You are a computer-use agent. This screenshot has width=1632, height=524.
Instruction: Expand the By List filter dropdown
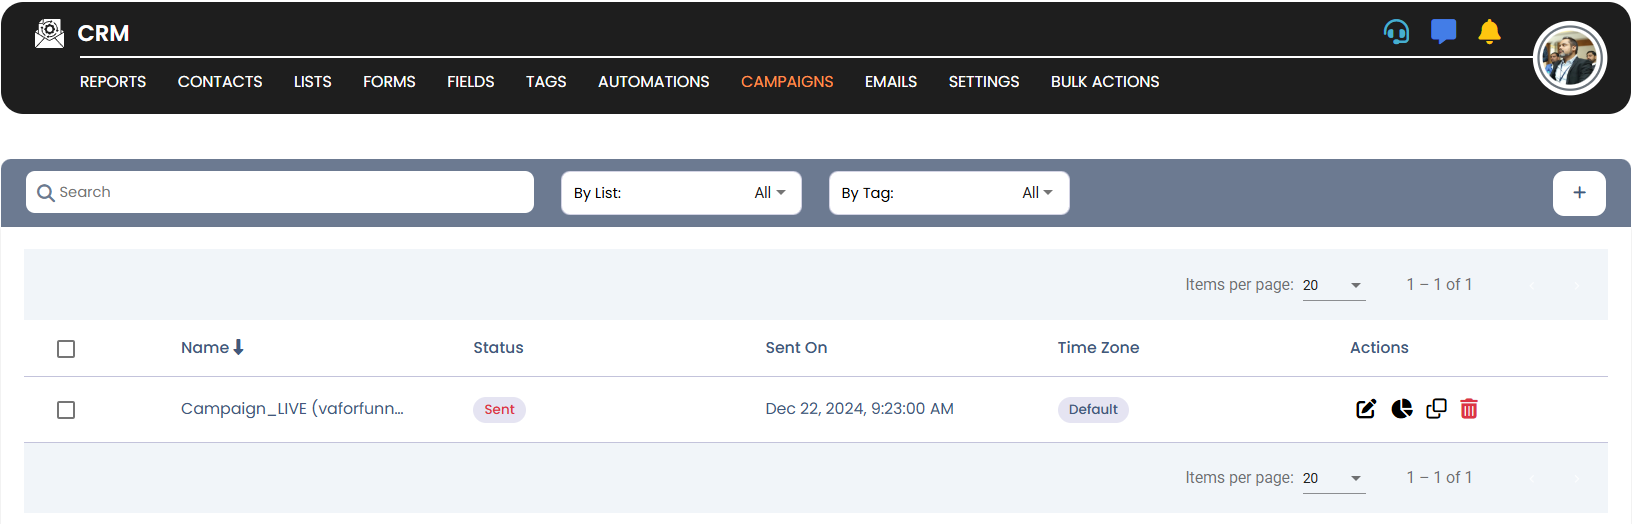click(x=681, y=193)
